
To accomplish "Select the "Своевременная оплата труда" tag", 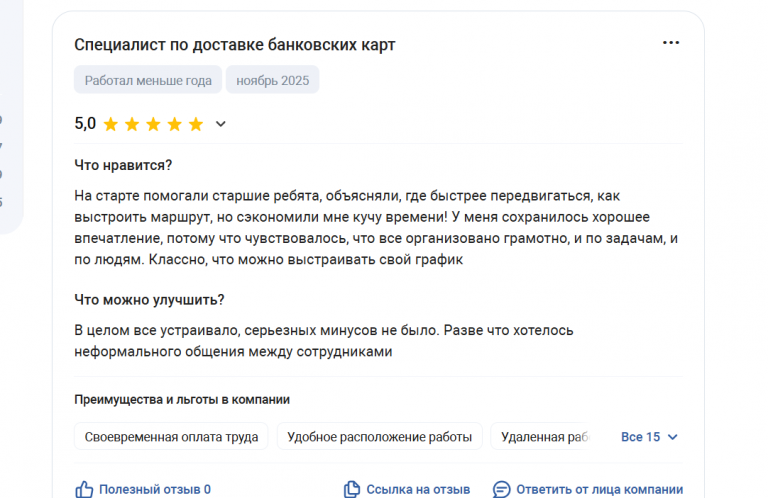I will (x=171, y=436).
